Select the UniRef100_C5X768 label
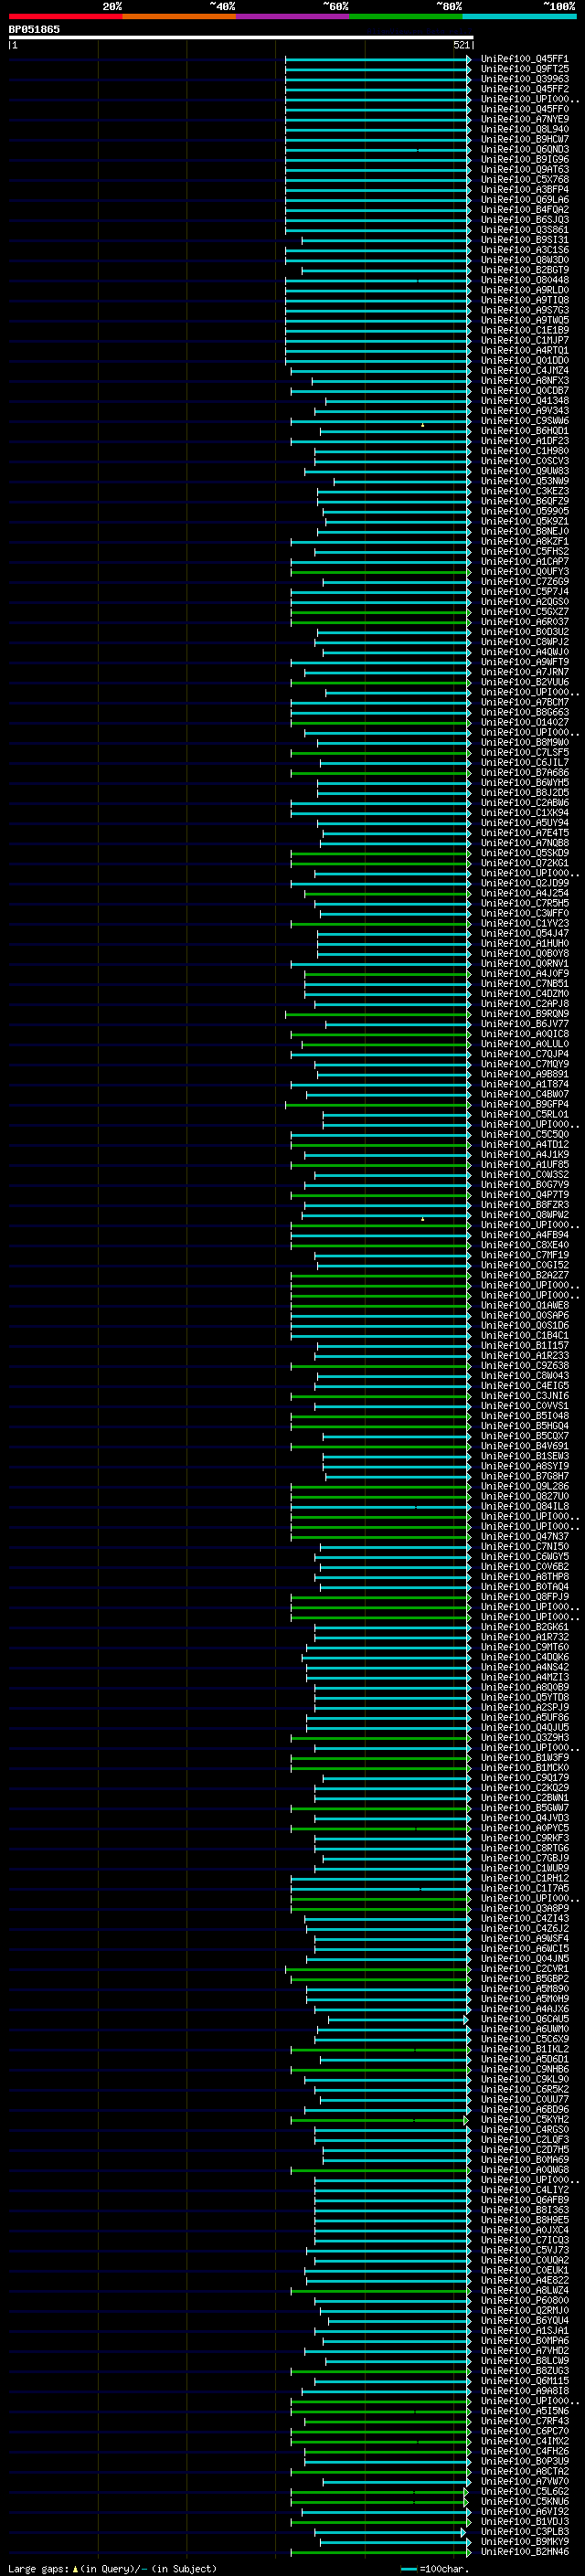Viewport: 585px width, 2576px height. tap(524, 179)
